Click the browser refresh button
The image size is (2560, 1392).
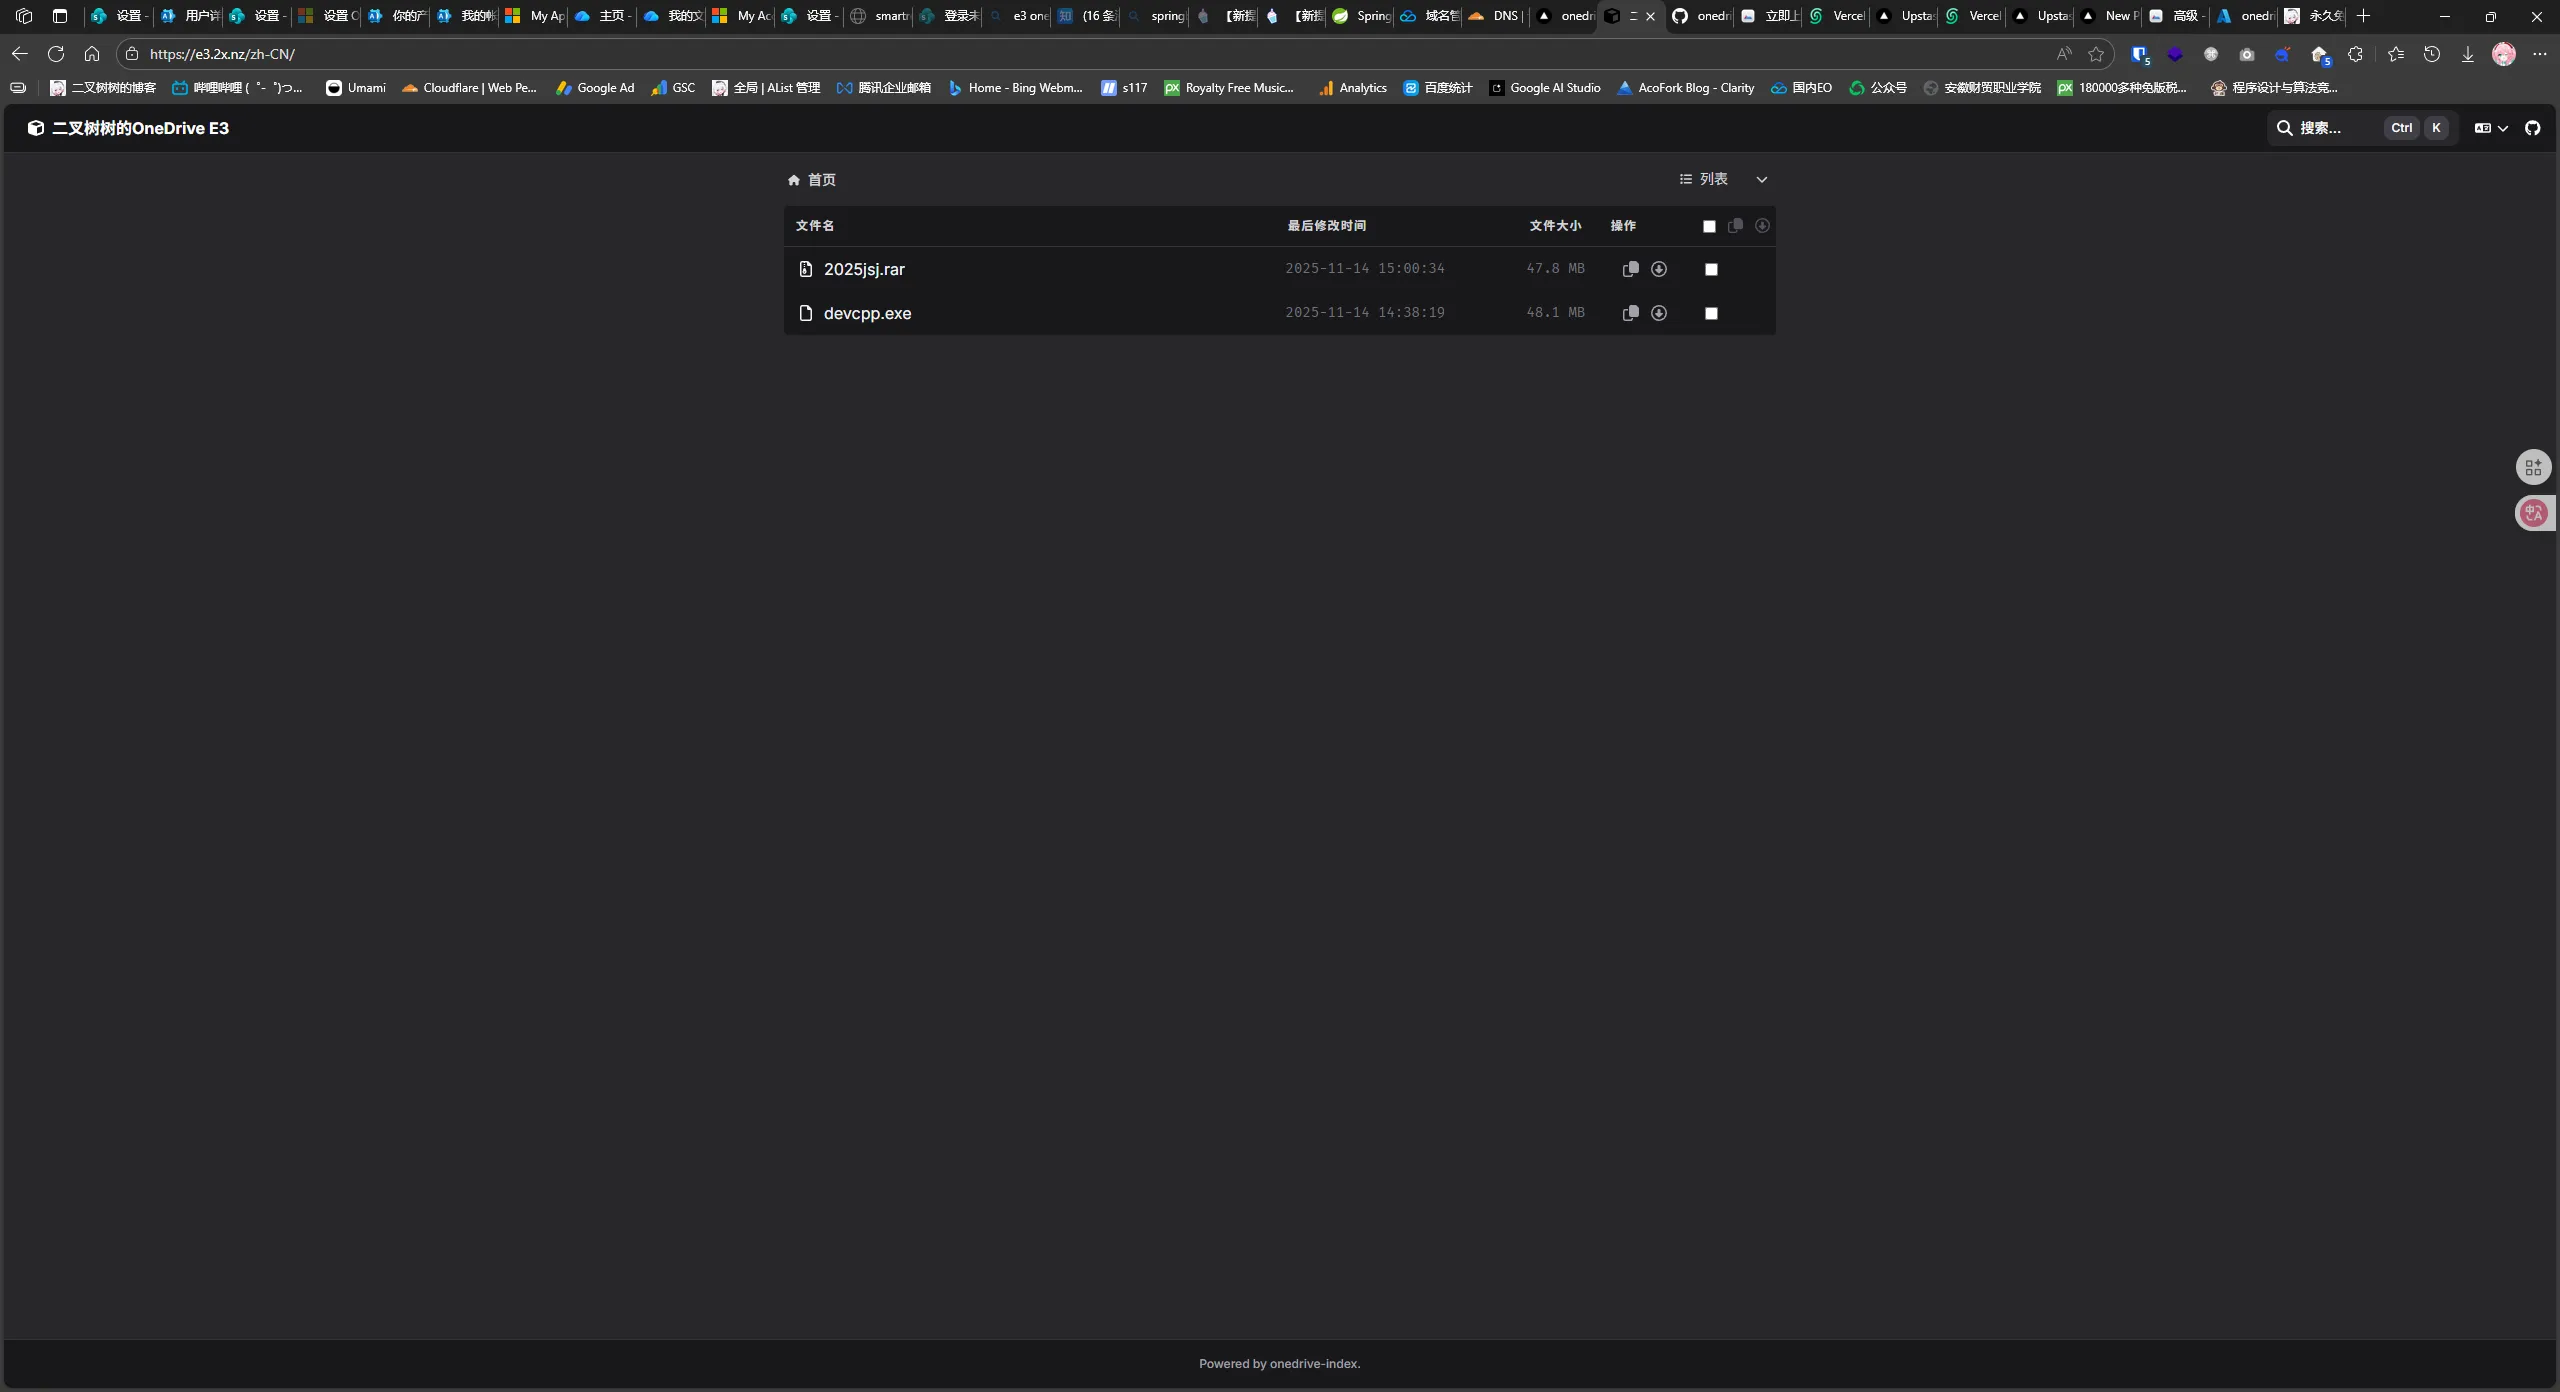56,54
